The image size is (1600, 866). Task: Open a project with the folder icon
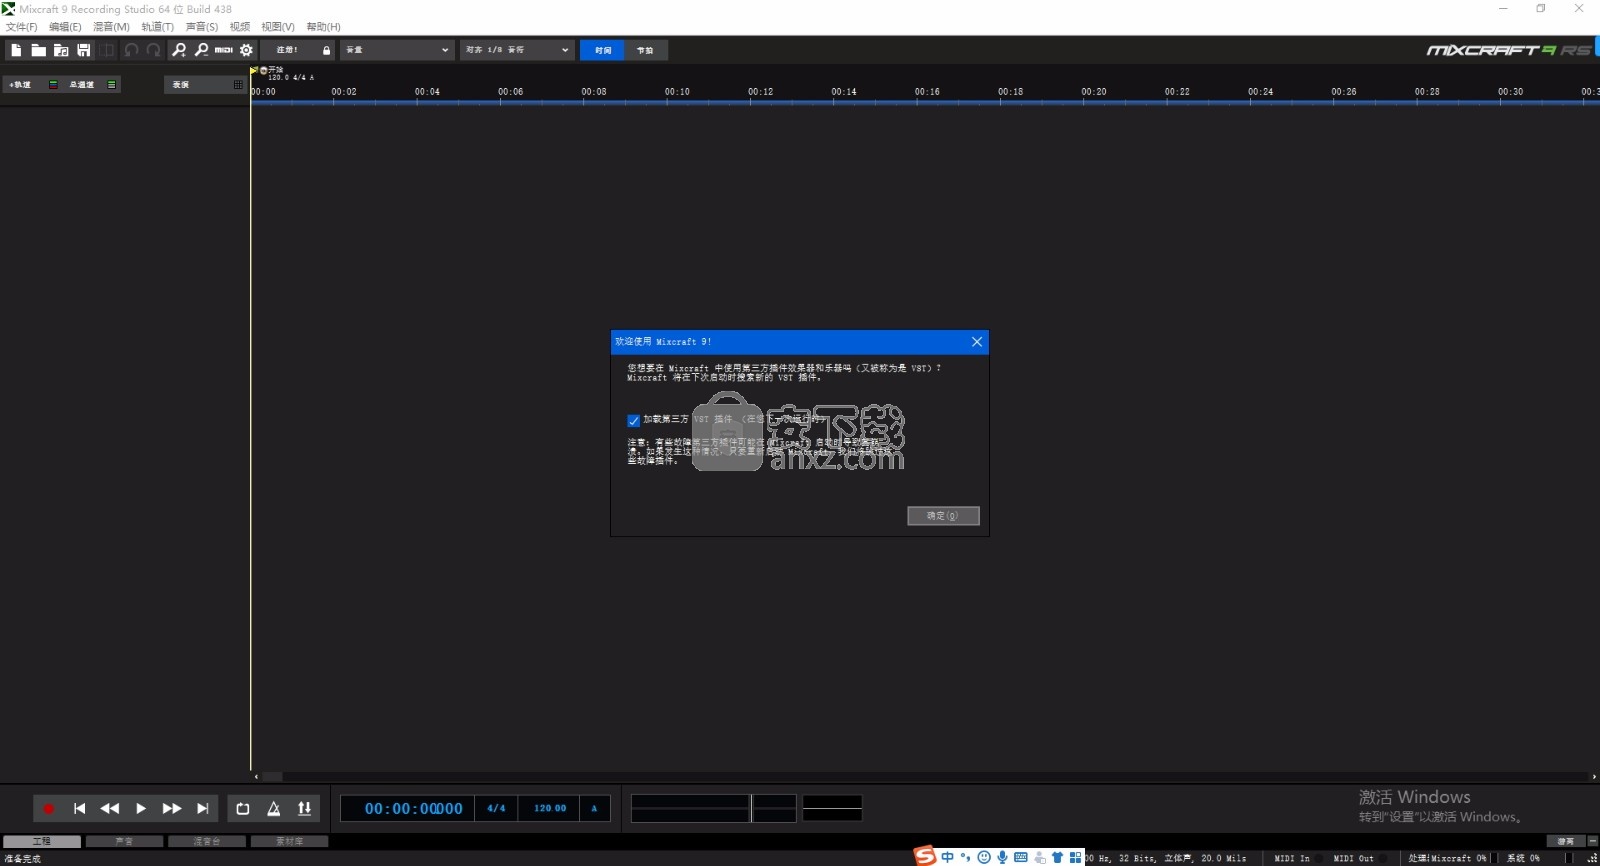coord(38,50)
